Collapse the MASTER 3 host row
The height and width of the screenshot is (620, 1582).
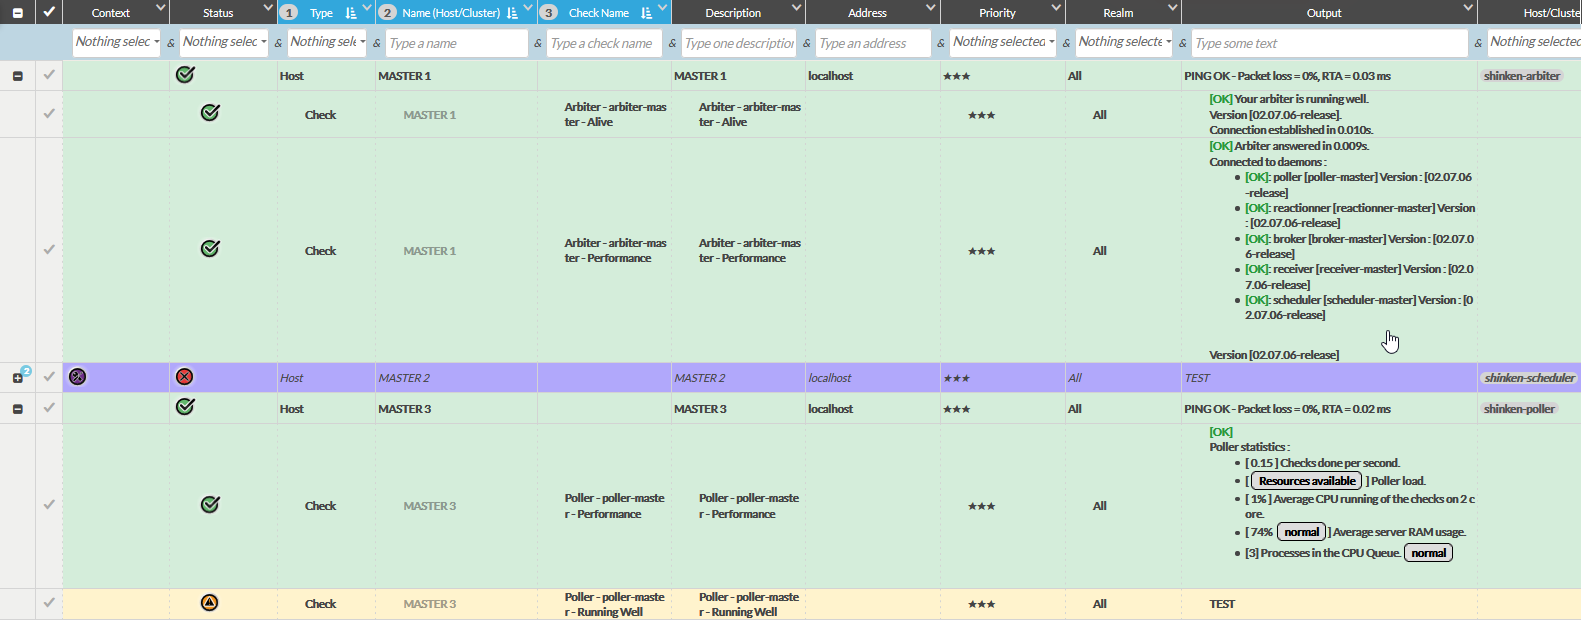(17, 409)
